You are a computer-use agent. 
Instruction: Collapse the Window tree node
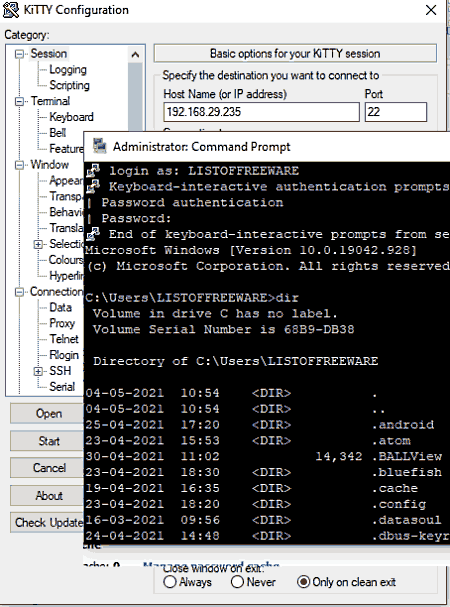pos(19,165)
